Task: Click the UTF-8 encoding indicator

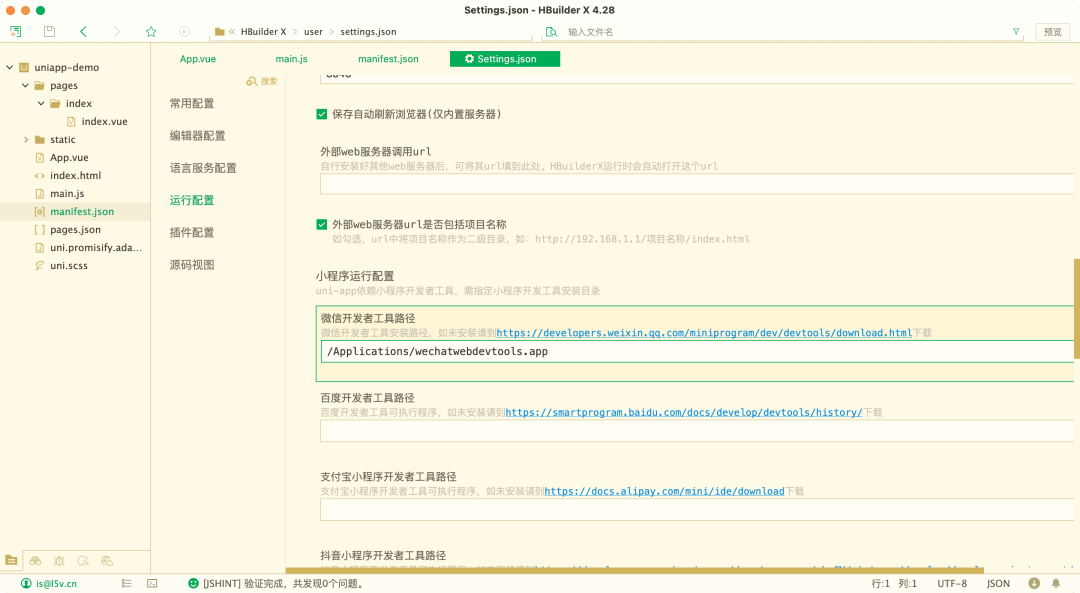Action: (952, 583)
